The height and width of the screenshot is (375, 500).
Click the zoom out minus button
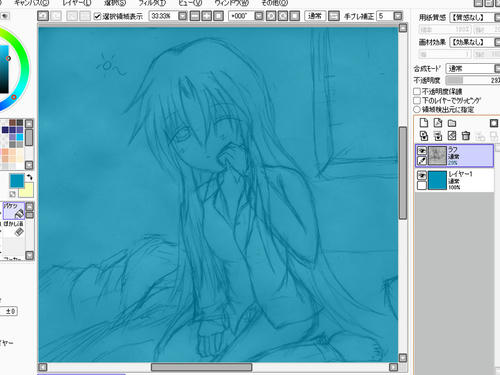195,16
